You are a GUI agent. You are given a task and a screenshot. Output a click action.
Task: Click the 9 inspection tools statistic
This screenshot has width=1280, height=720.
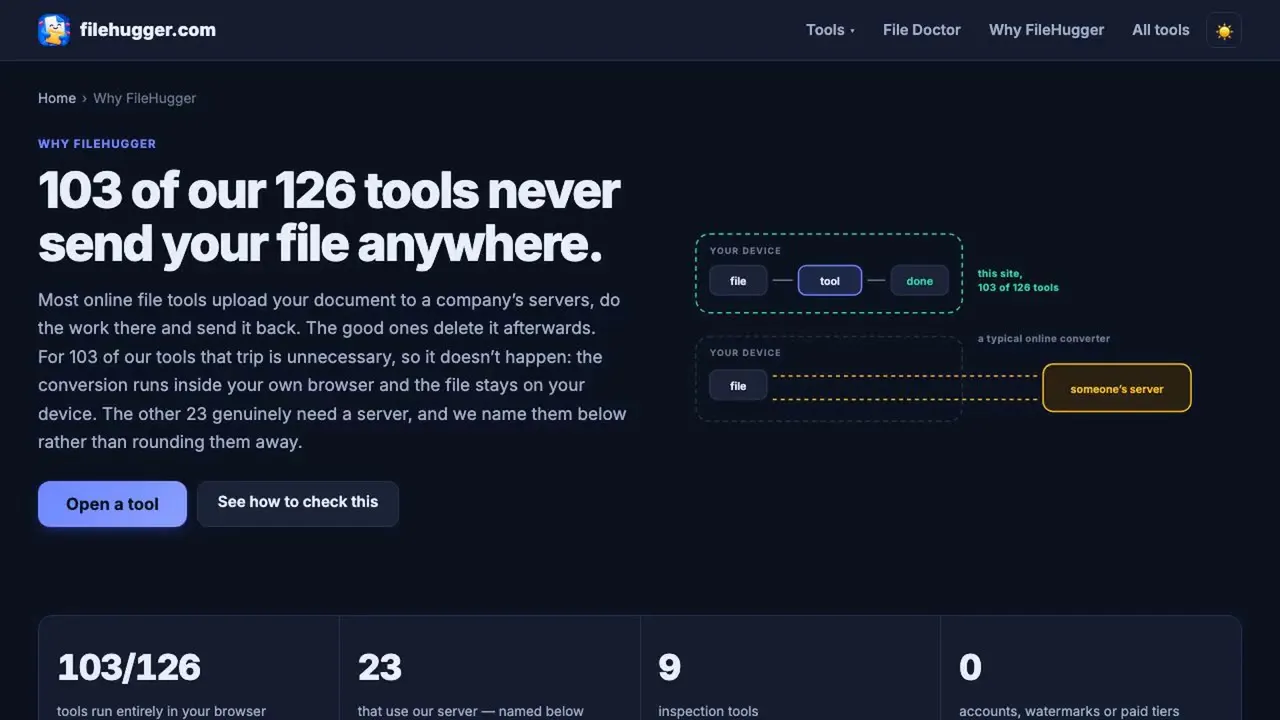click(669, 667)
